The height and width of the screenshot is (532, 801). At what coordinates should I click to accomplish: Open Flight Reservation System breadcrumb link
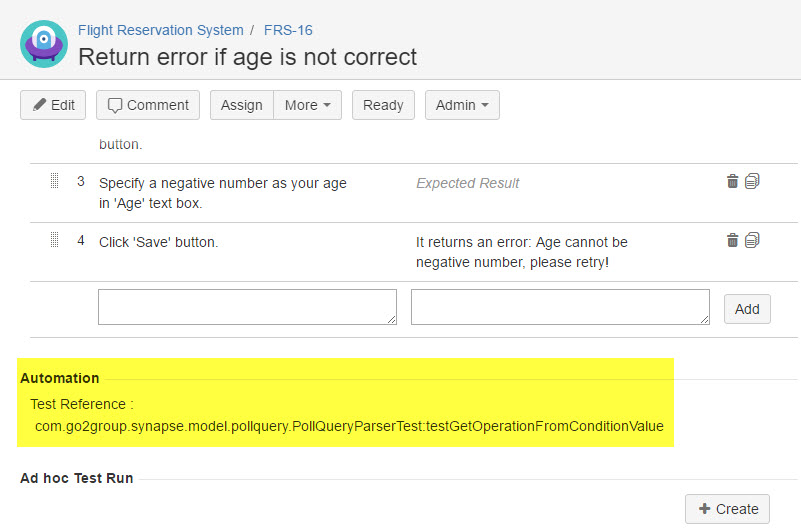click(160, 30)
